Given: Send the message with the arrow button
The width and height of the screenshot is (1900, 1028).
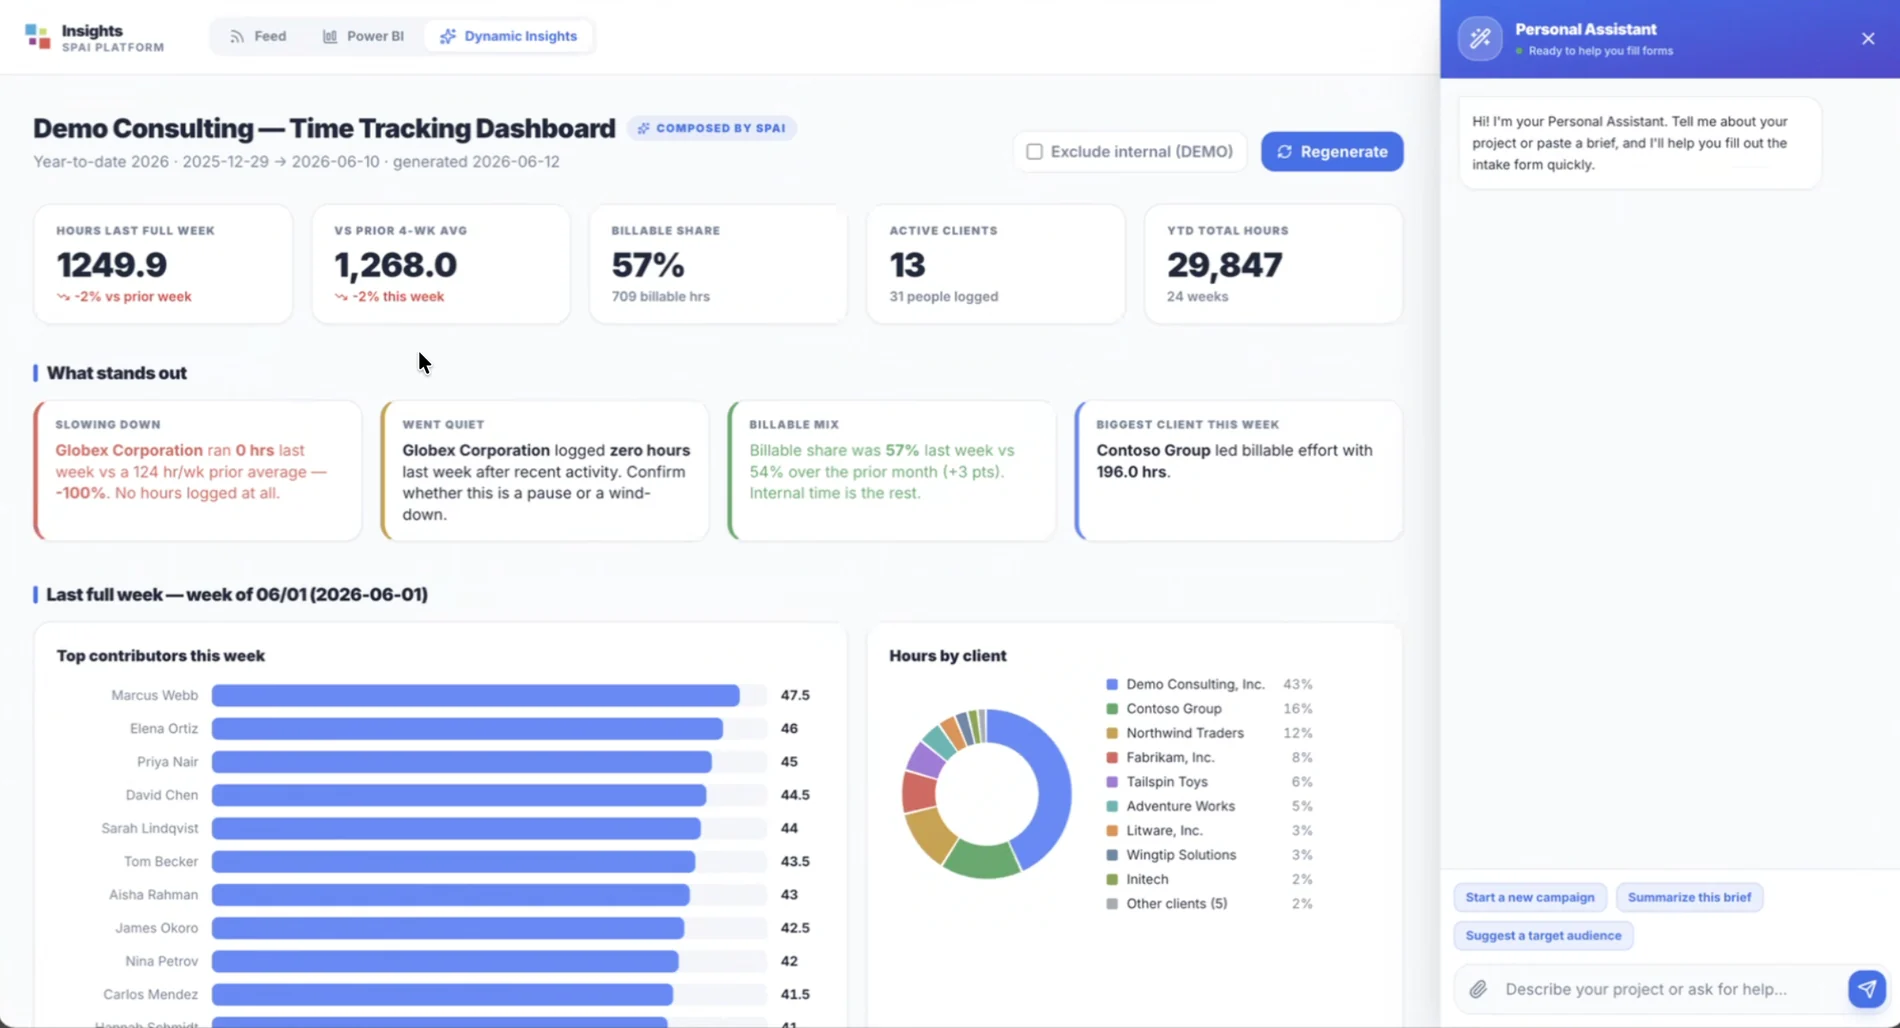Looking at the screenshot, I should coord(1866,989).
